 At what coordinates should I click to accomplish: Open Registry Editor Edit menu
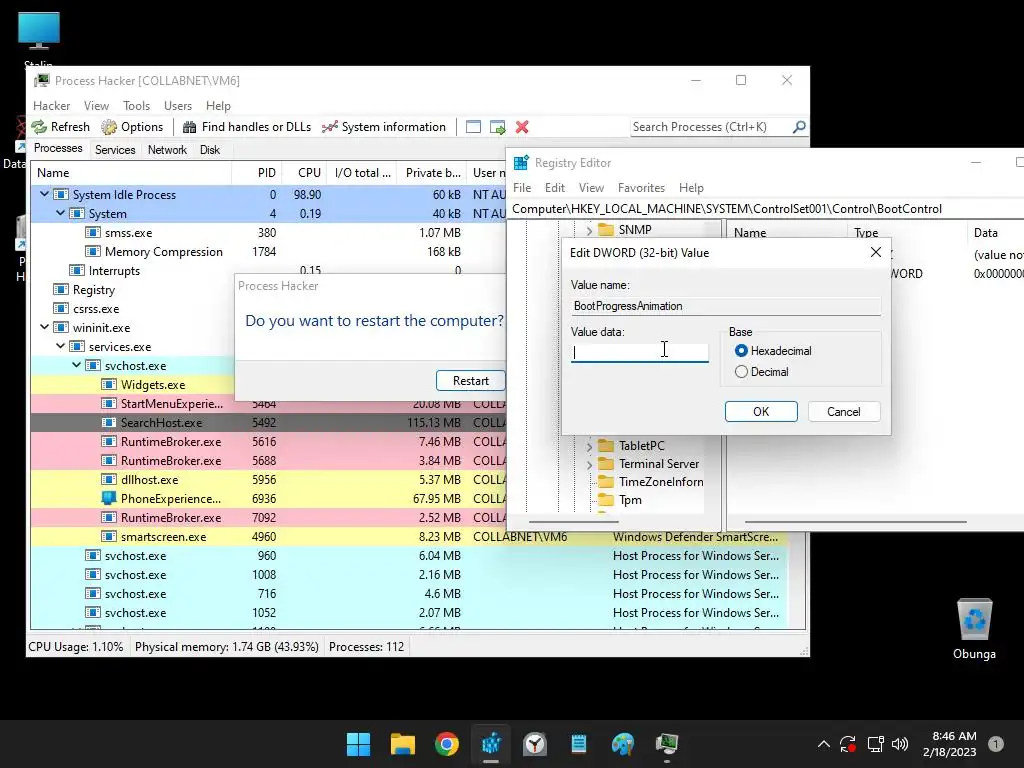[x=554, y=188]
